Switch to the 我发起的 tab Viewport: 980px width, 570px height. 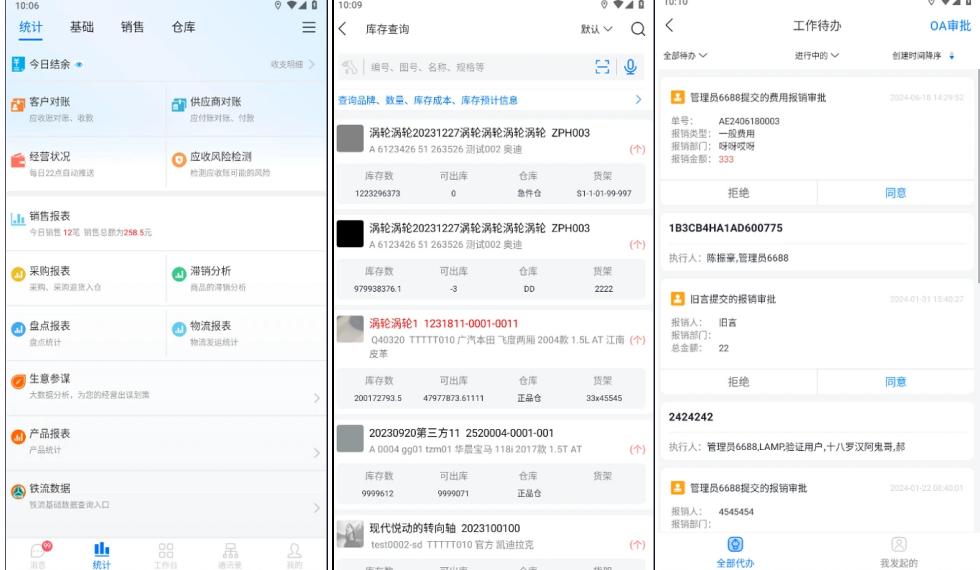898,551
